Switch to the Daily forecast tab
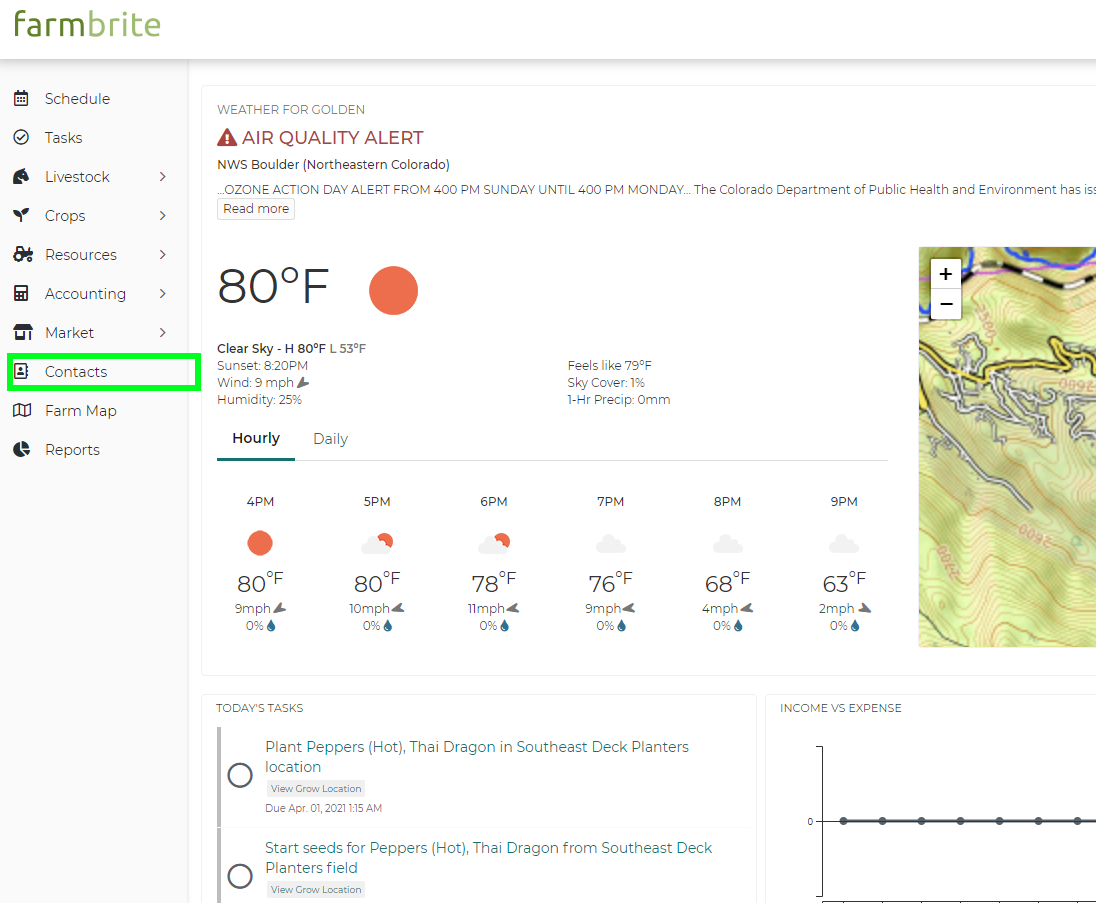The width and height of the screenshot is (1096, 903). pos(331,439)
